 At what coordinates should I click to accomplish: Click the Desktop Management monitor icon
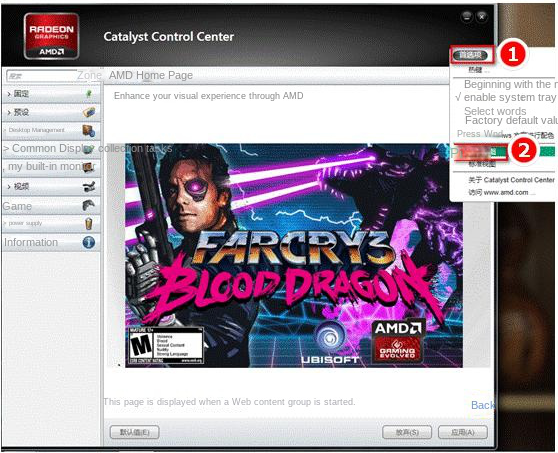tap(89, 131)
